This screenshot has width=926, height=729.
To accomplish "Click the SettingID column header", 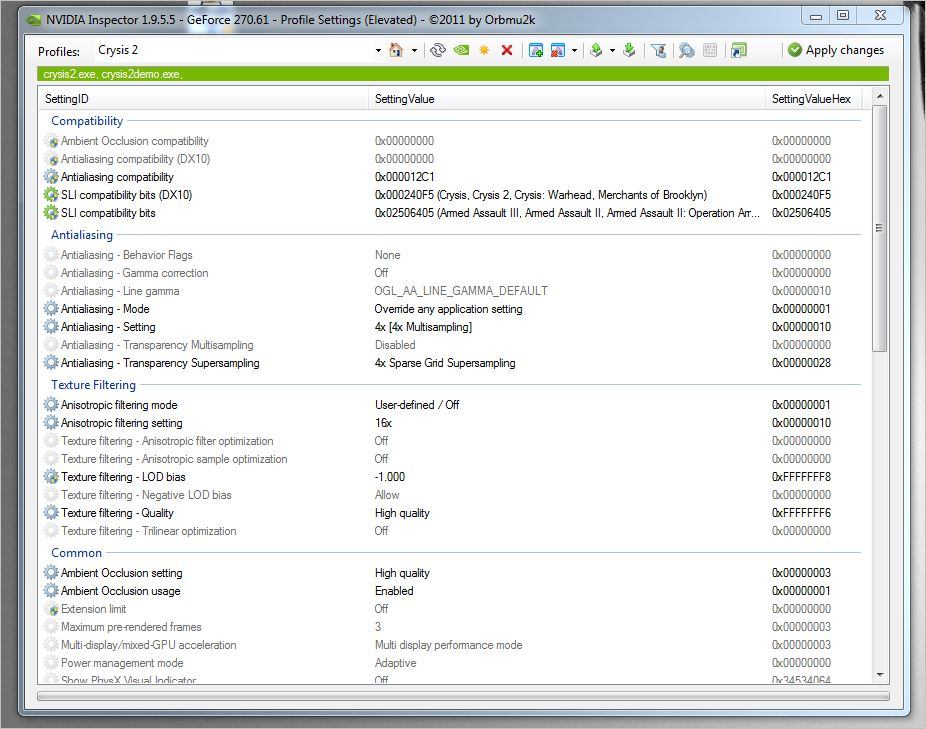I will click(x=203, y=99).
